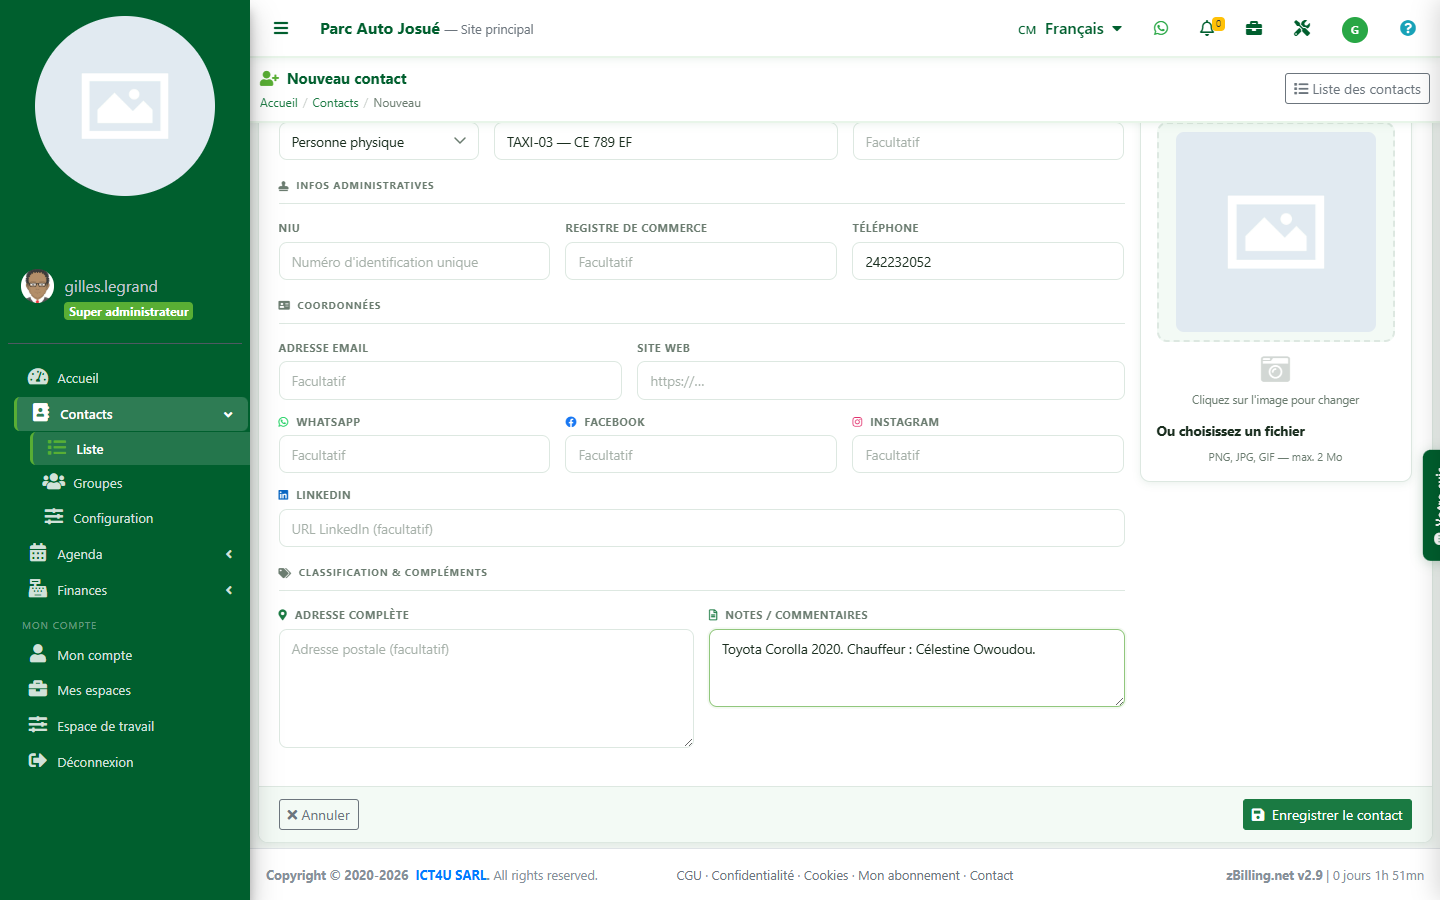Screen dimensions: 1440x900
Task: Click the Notes / Commentaires textarea
Action: pyautogui.click(x=917, y=668)
